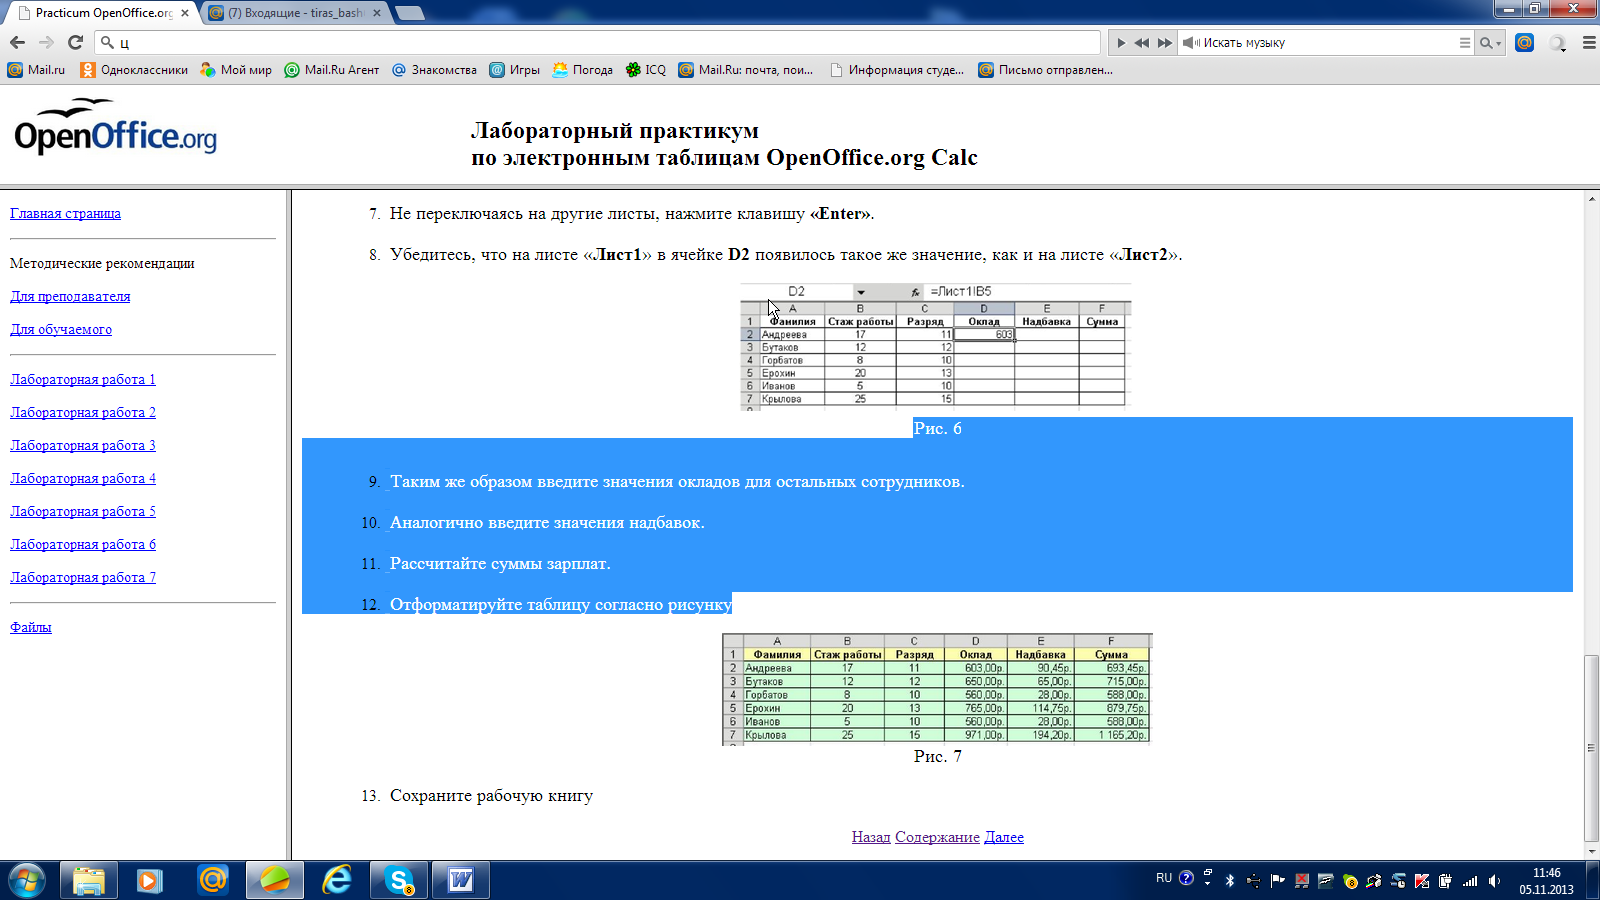Image resolution: width=1600 pixels, height=900 pixels.
Task: Open the 'Мой мир' bookmark
Action: [x=236, y=70]
